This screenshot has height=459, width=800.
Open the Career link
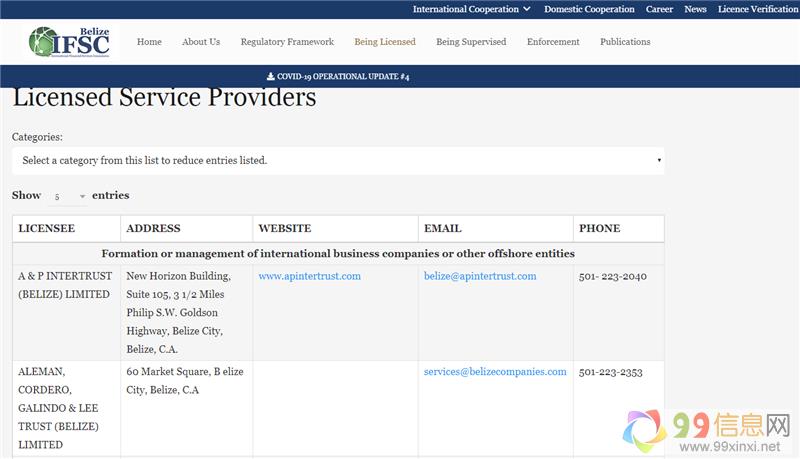pyautogui.click(x=659, y=9)
